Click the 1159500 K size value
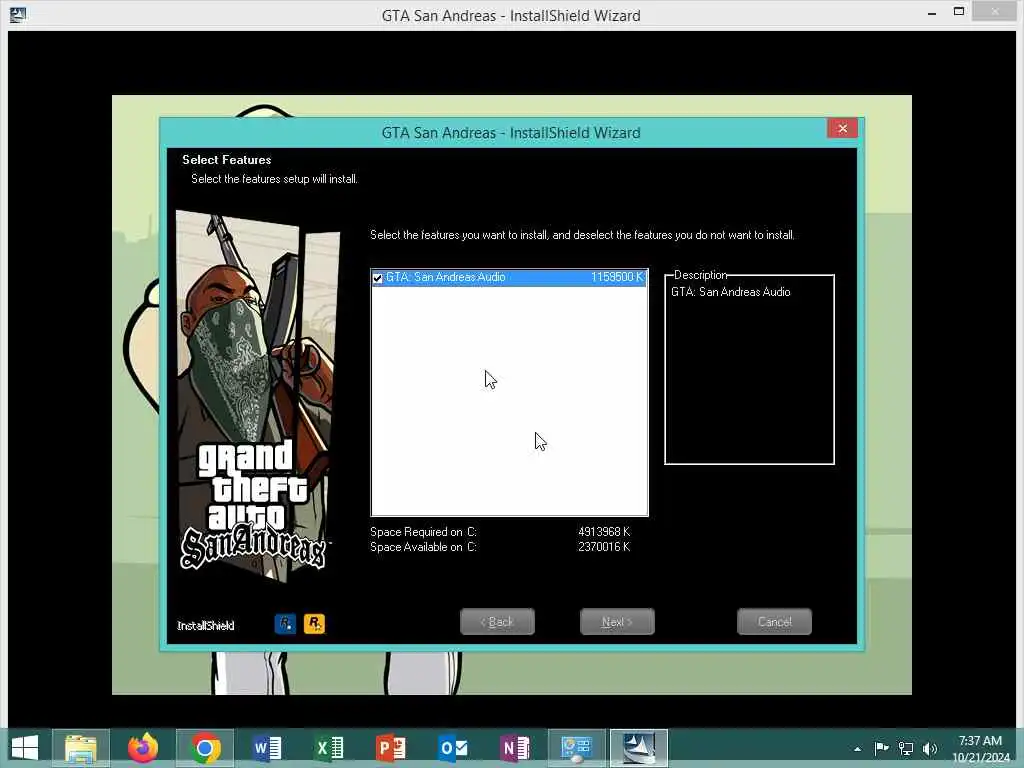The width and height of the screenshot is (1024, 768). [617, 277]
